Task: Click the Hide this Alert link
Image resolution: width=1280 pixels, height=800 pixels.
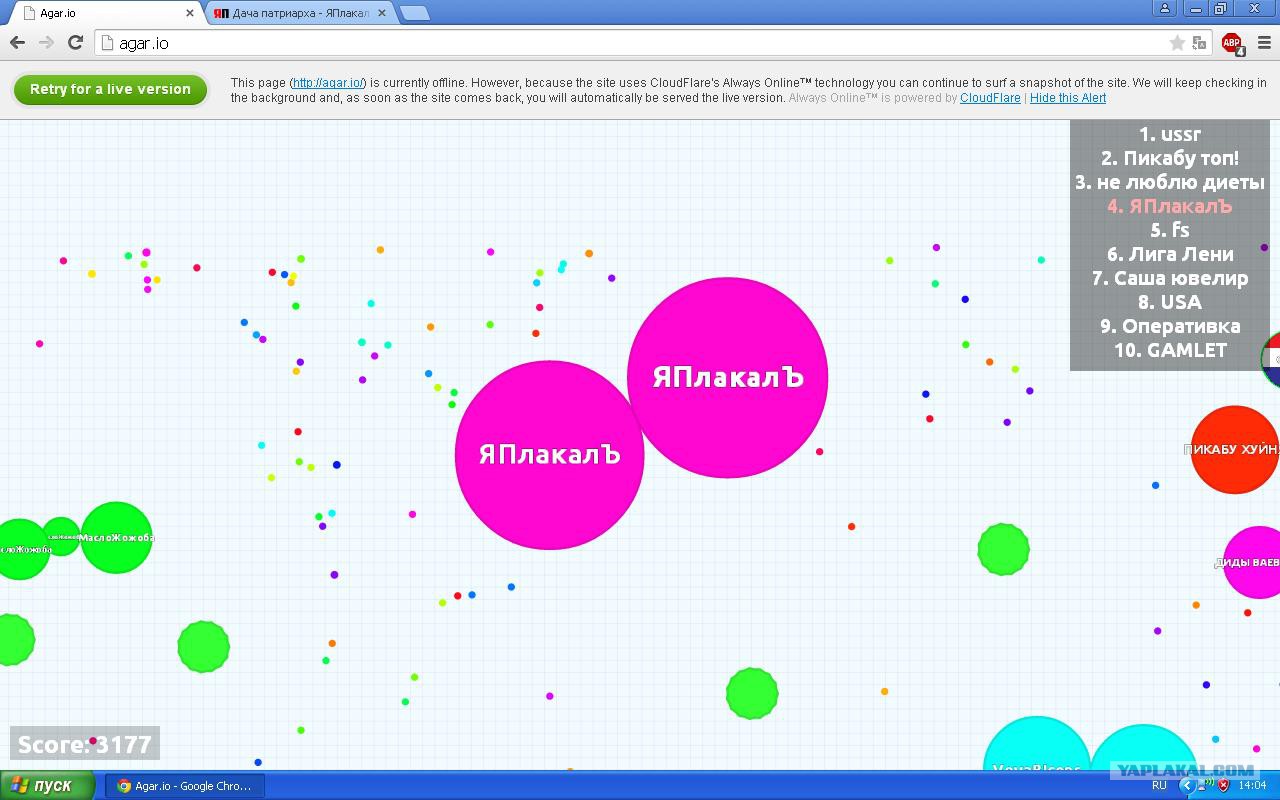Action: [x=1068, y=98]
